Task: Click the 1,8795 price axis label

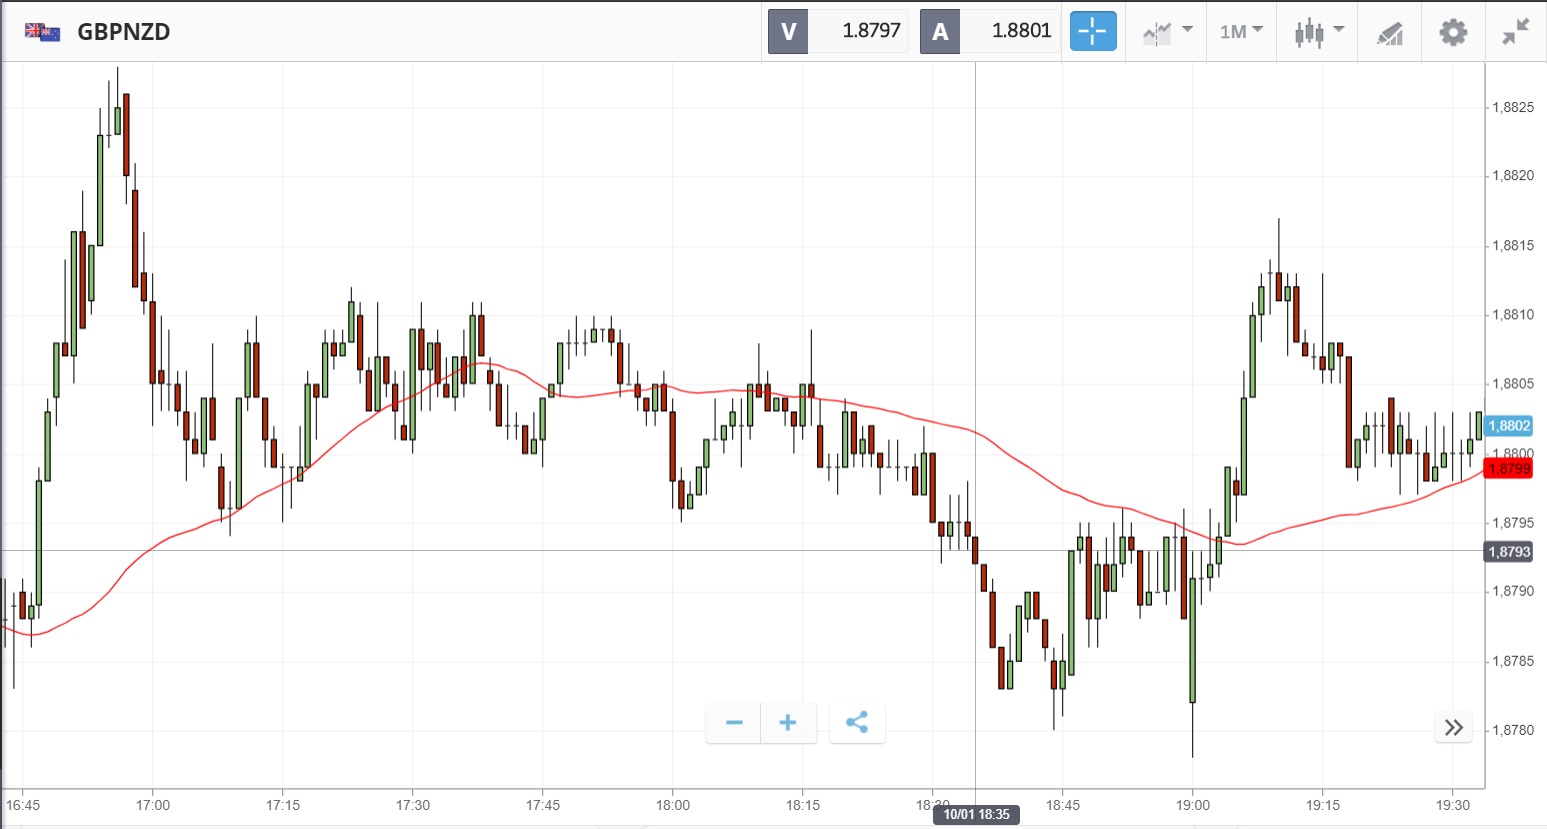Action: coord(1512,523)
